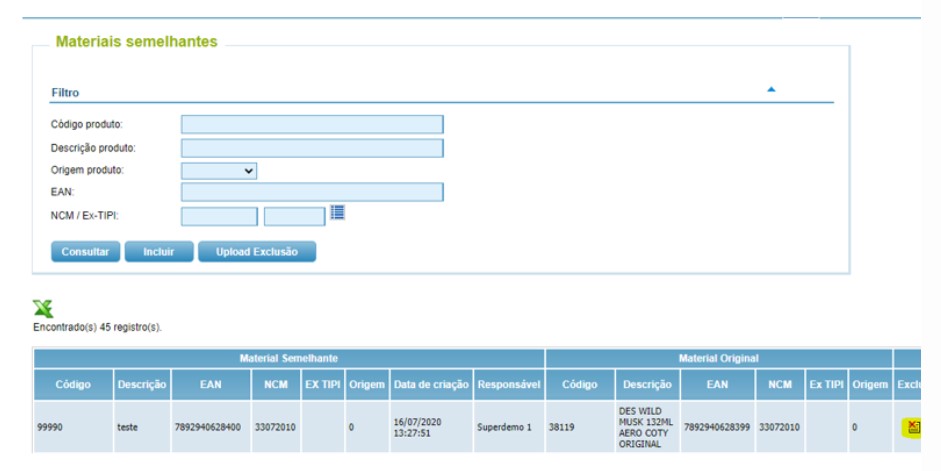Open the NCM lookup list icon
The image size is (941, 471).
pyautogui.click(x=337, y=212)
